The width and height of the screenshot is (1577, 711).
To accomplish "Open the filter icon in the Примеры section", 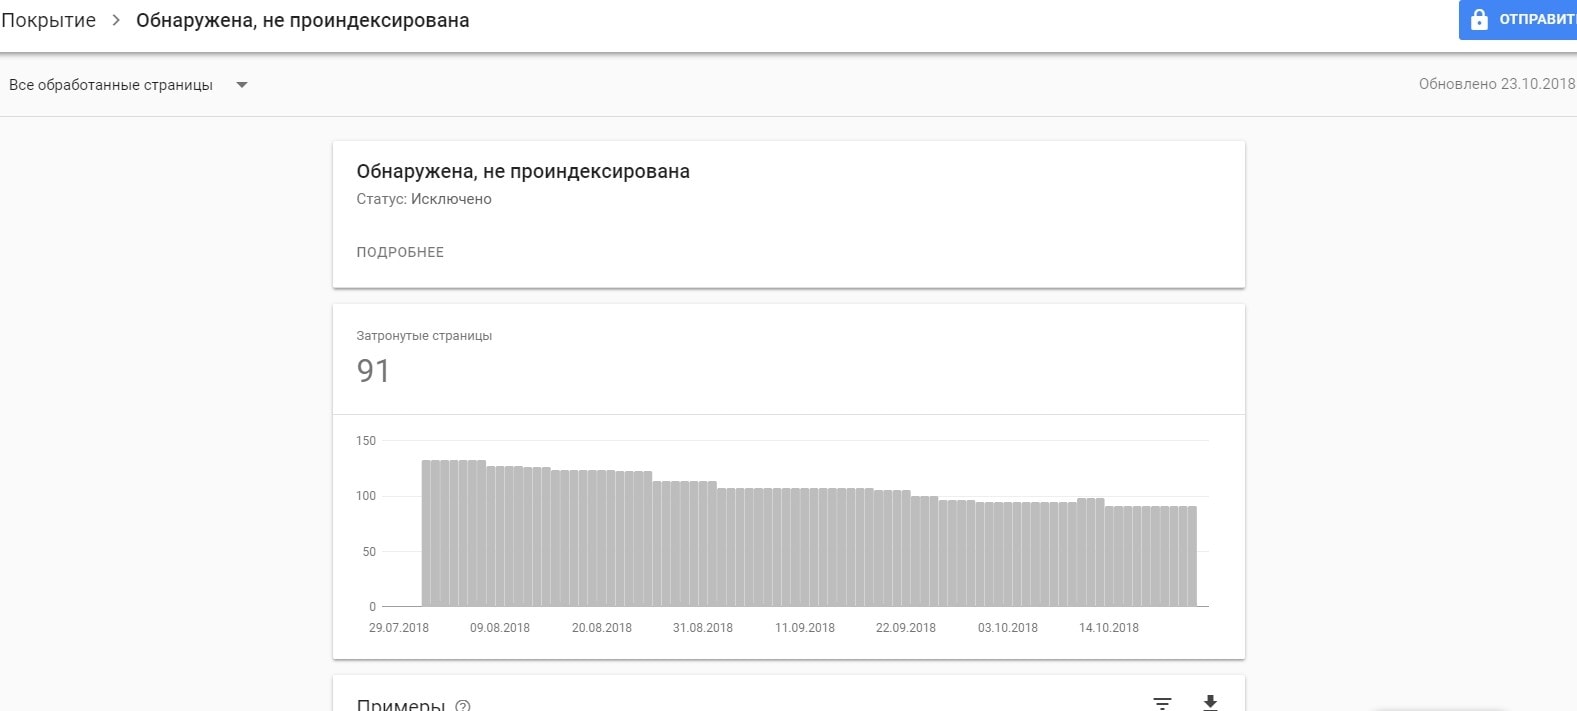I will coord(1162,703).
